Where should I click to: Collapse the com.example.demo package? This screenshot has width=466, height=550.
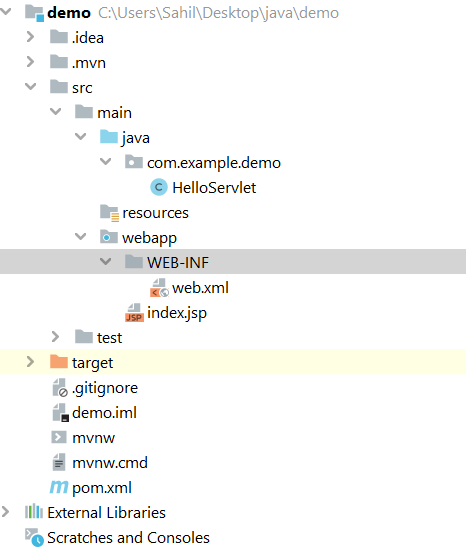click(106, 162)
